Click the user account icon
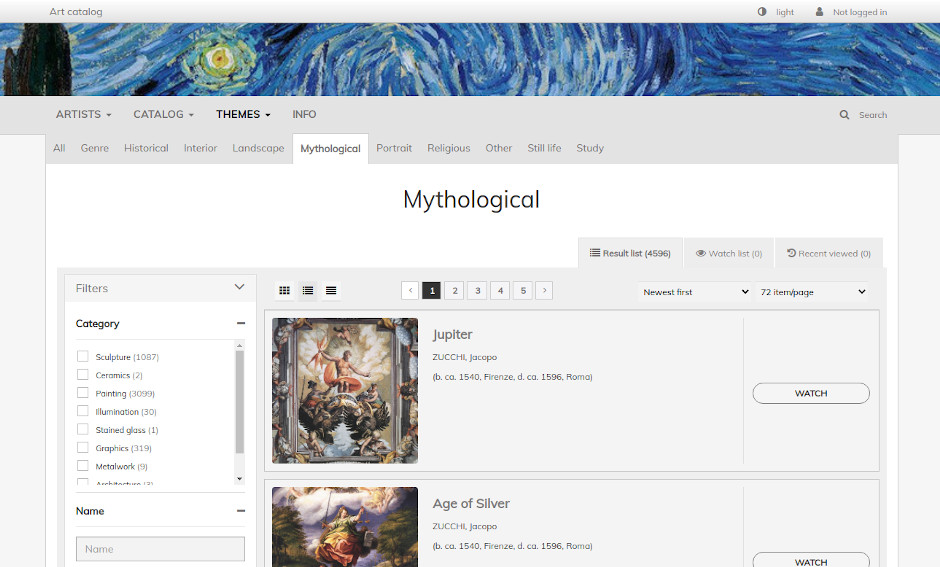 pyautogui.click(x=820, y=12)
